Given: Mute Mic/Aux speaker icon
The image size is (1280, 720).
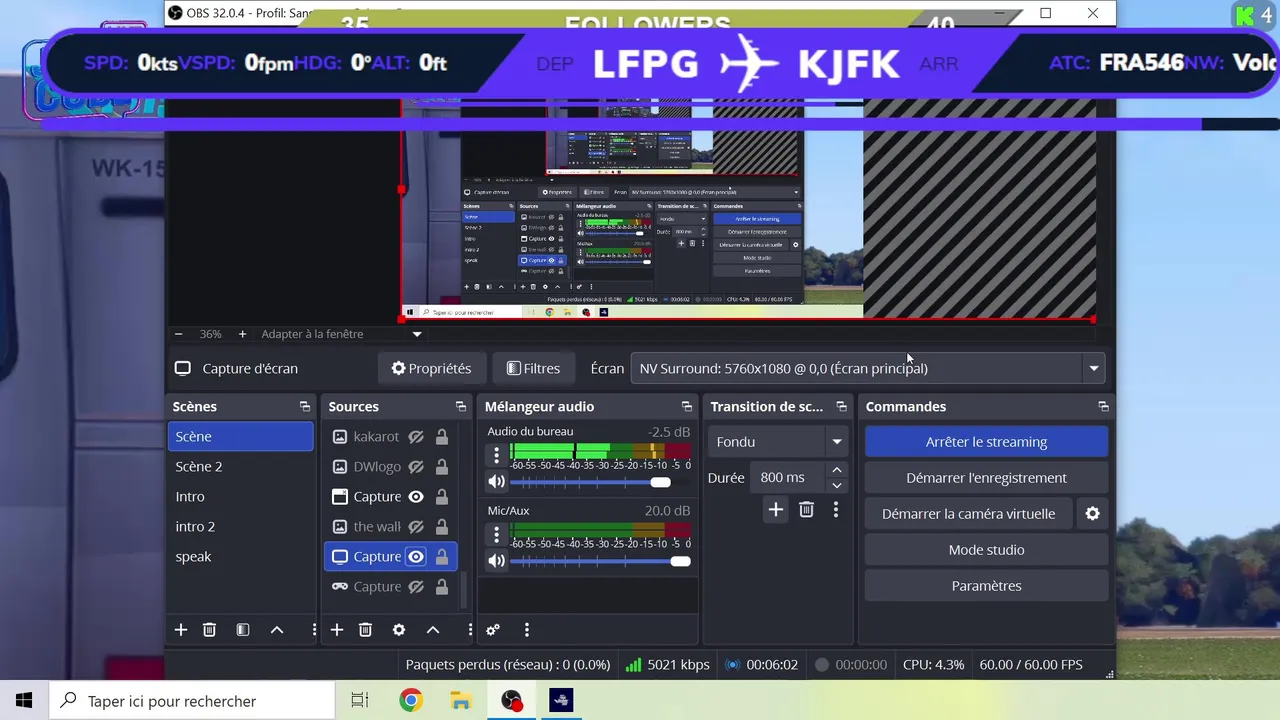Looking at the screenshot, I should coord(496,561).
